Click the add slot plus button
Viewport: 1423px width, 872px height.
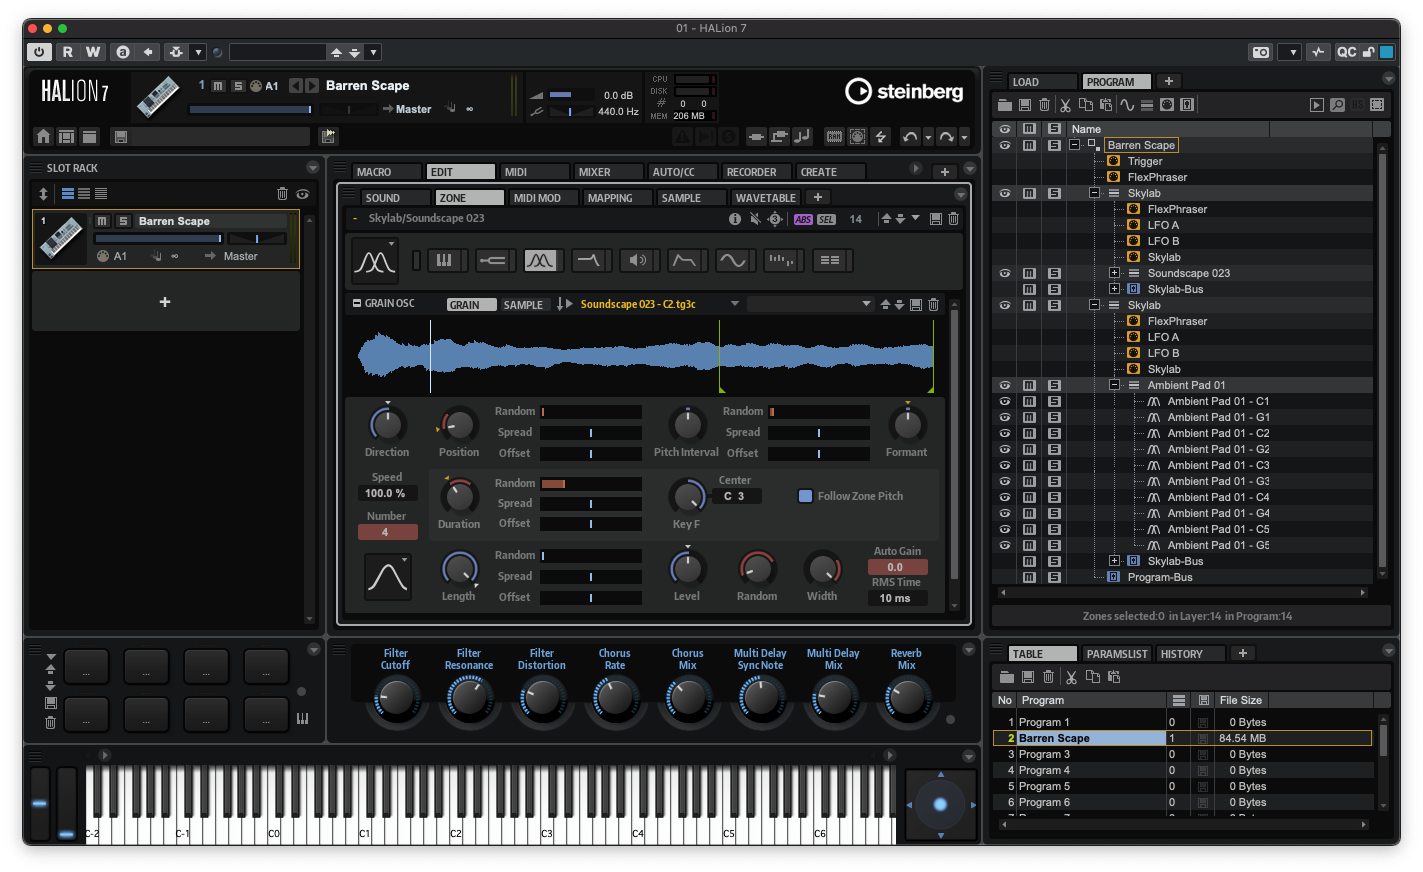tap(165, 302)
